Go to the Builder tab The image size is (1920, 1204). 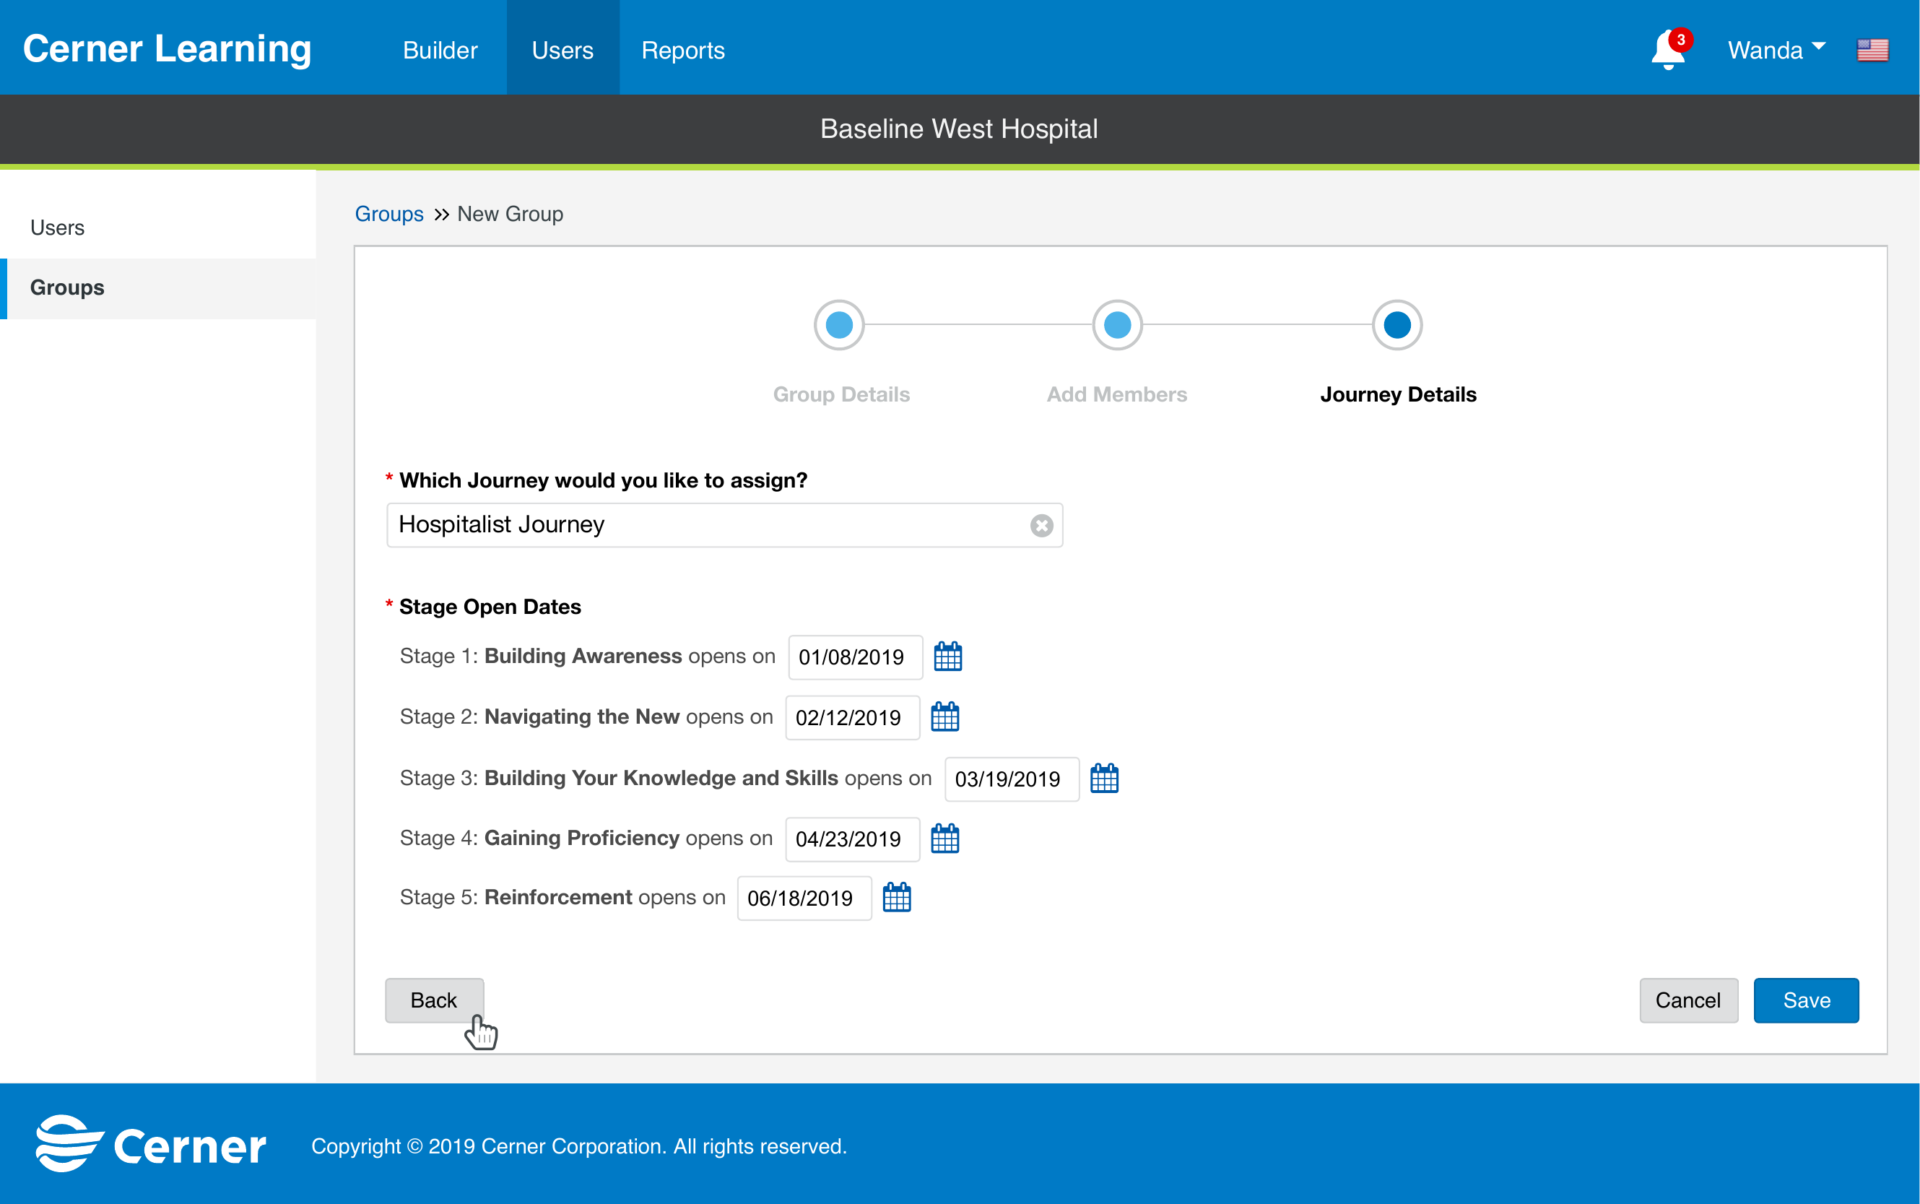440,50
